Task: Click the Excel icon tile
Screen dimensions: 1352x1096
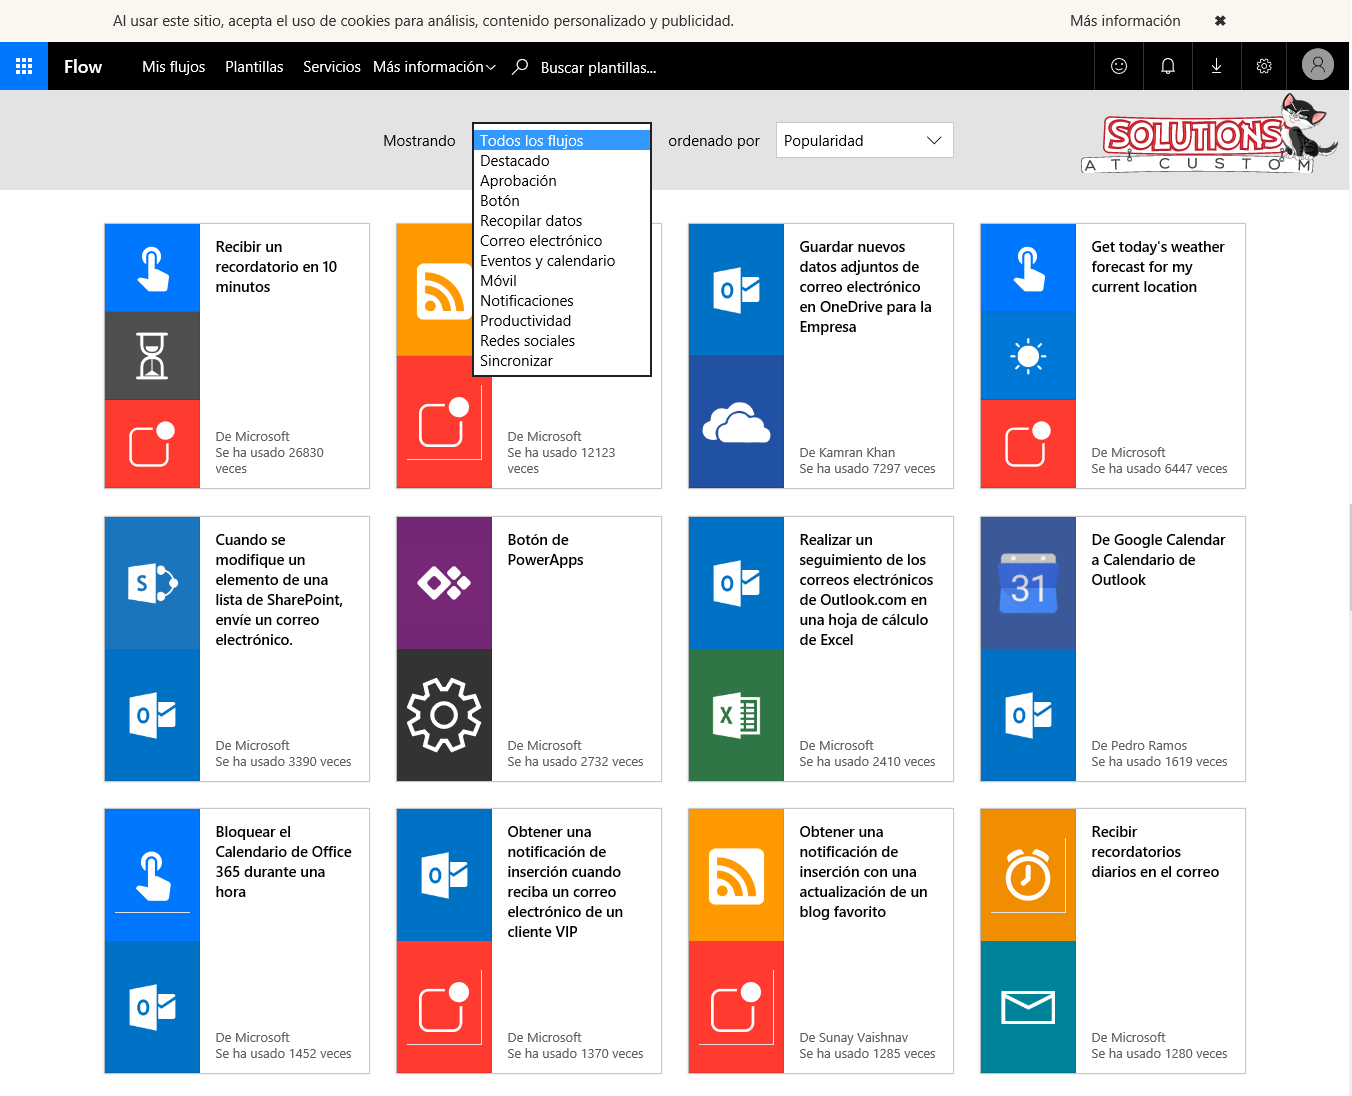Action: pyautogui.click(x=736, y=715)
